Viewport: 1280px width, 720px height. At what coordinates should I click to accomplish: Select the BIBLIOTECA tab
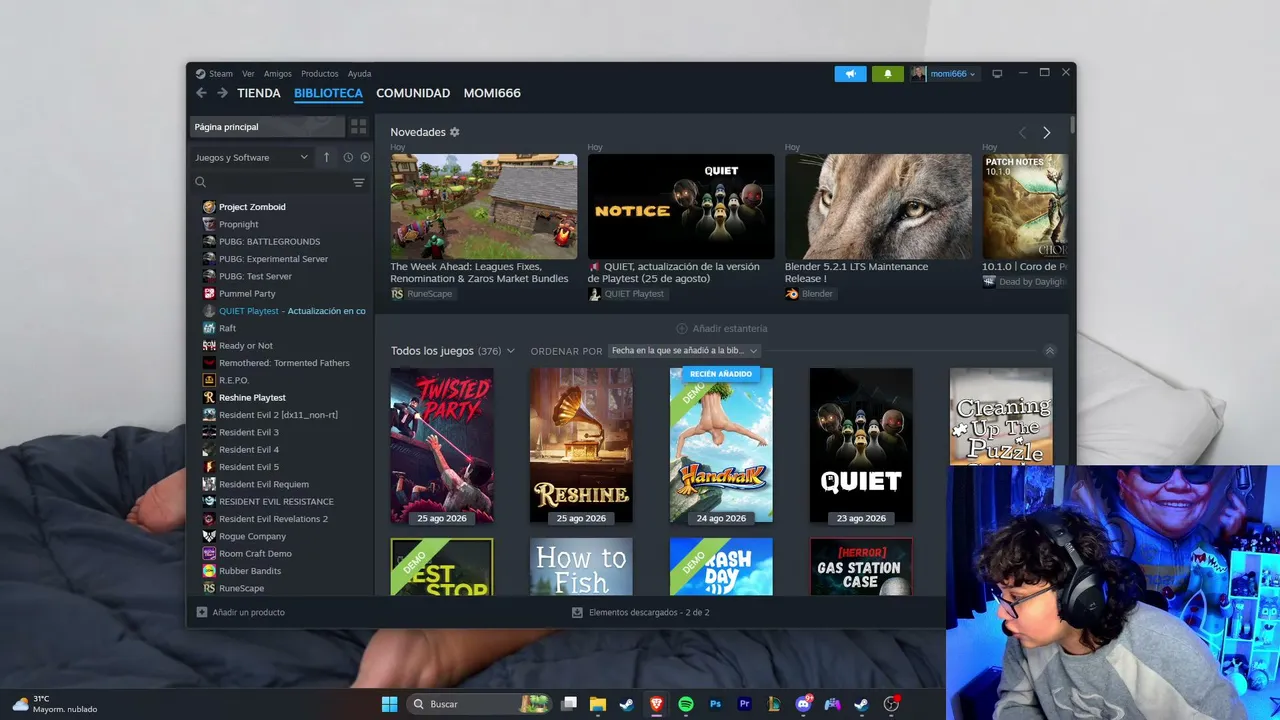(328, 93)
